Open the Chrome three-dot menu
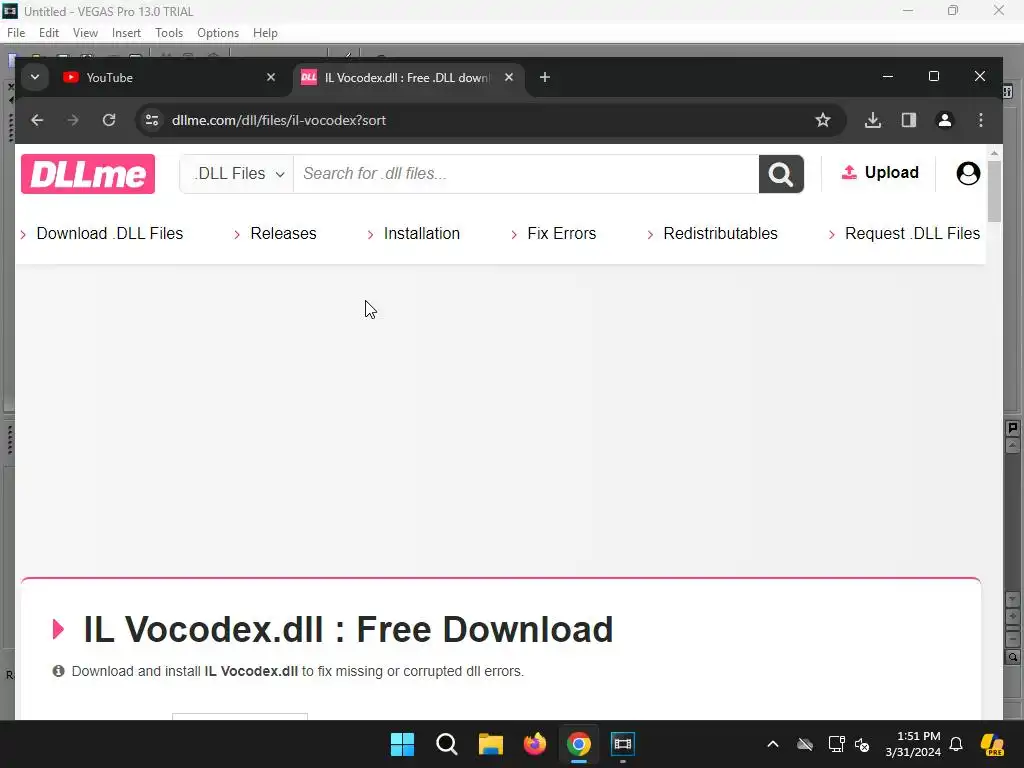 pyautogui.click(x=980, y=120)
